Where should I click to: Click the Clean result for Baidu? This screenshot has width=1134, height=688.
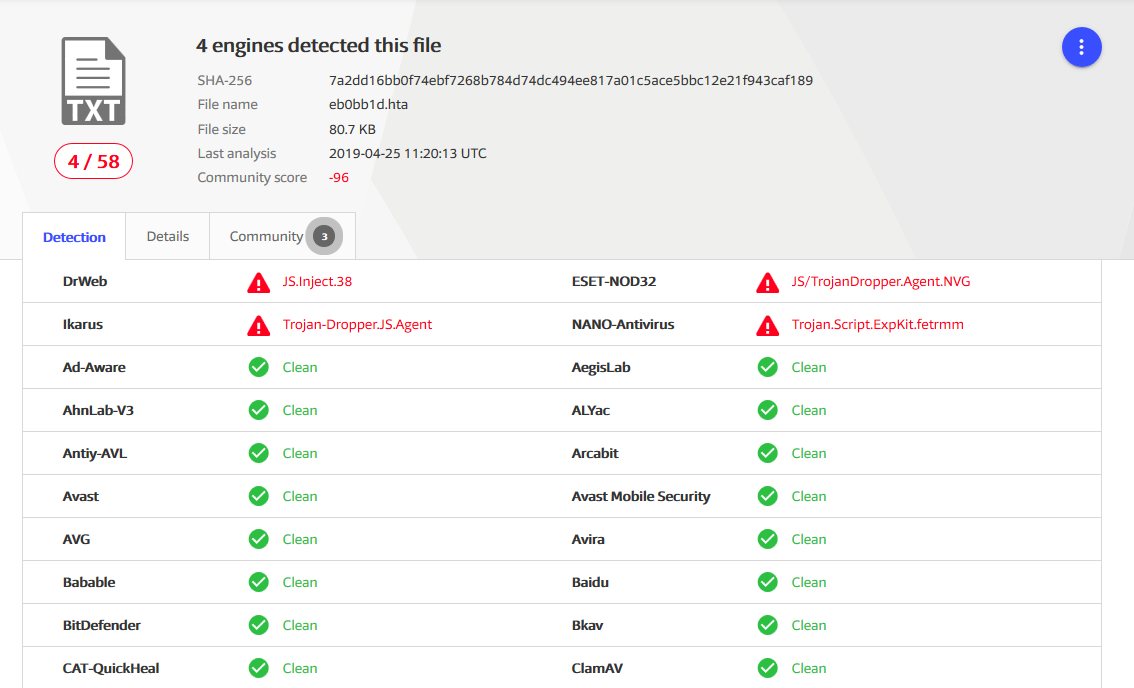(x=809, y=582)
